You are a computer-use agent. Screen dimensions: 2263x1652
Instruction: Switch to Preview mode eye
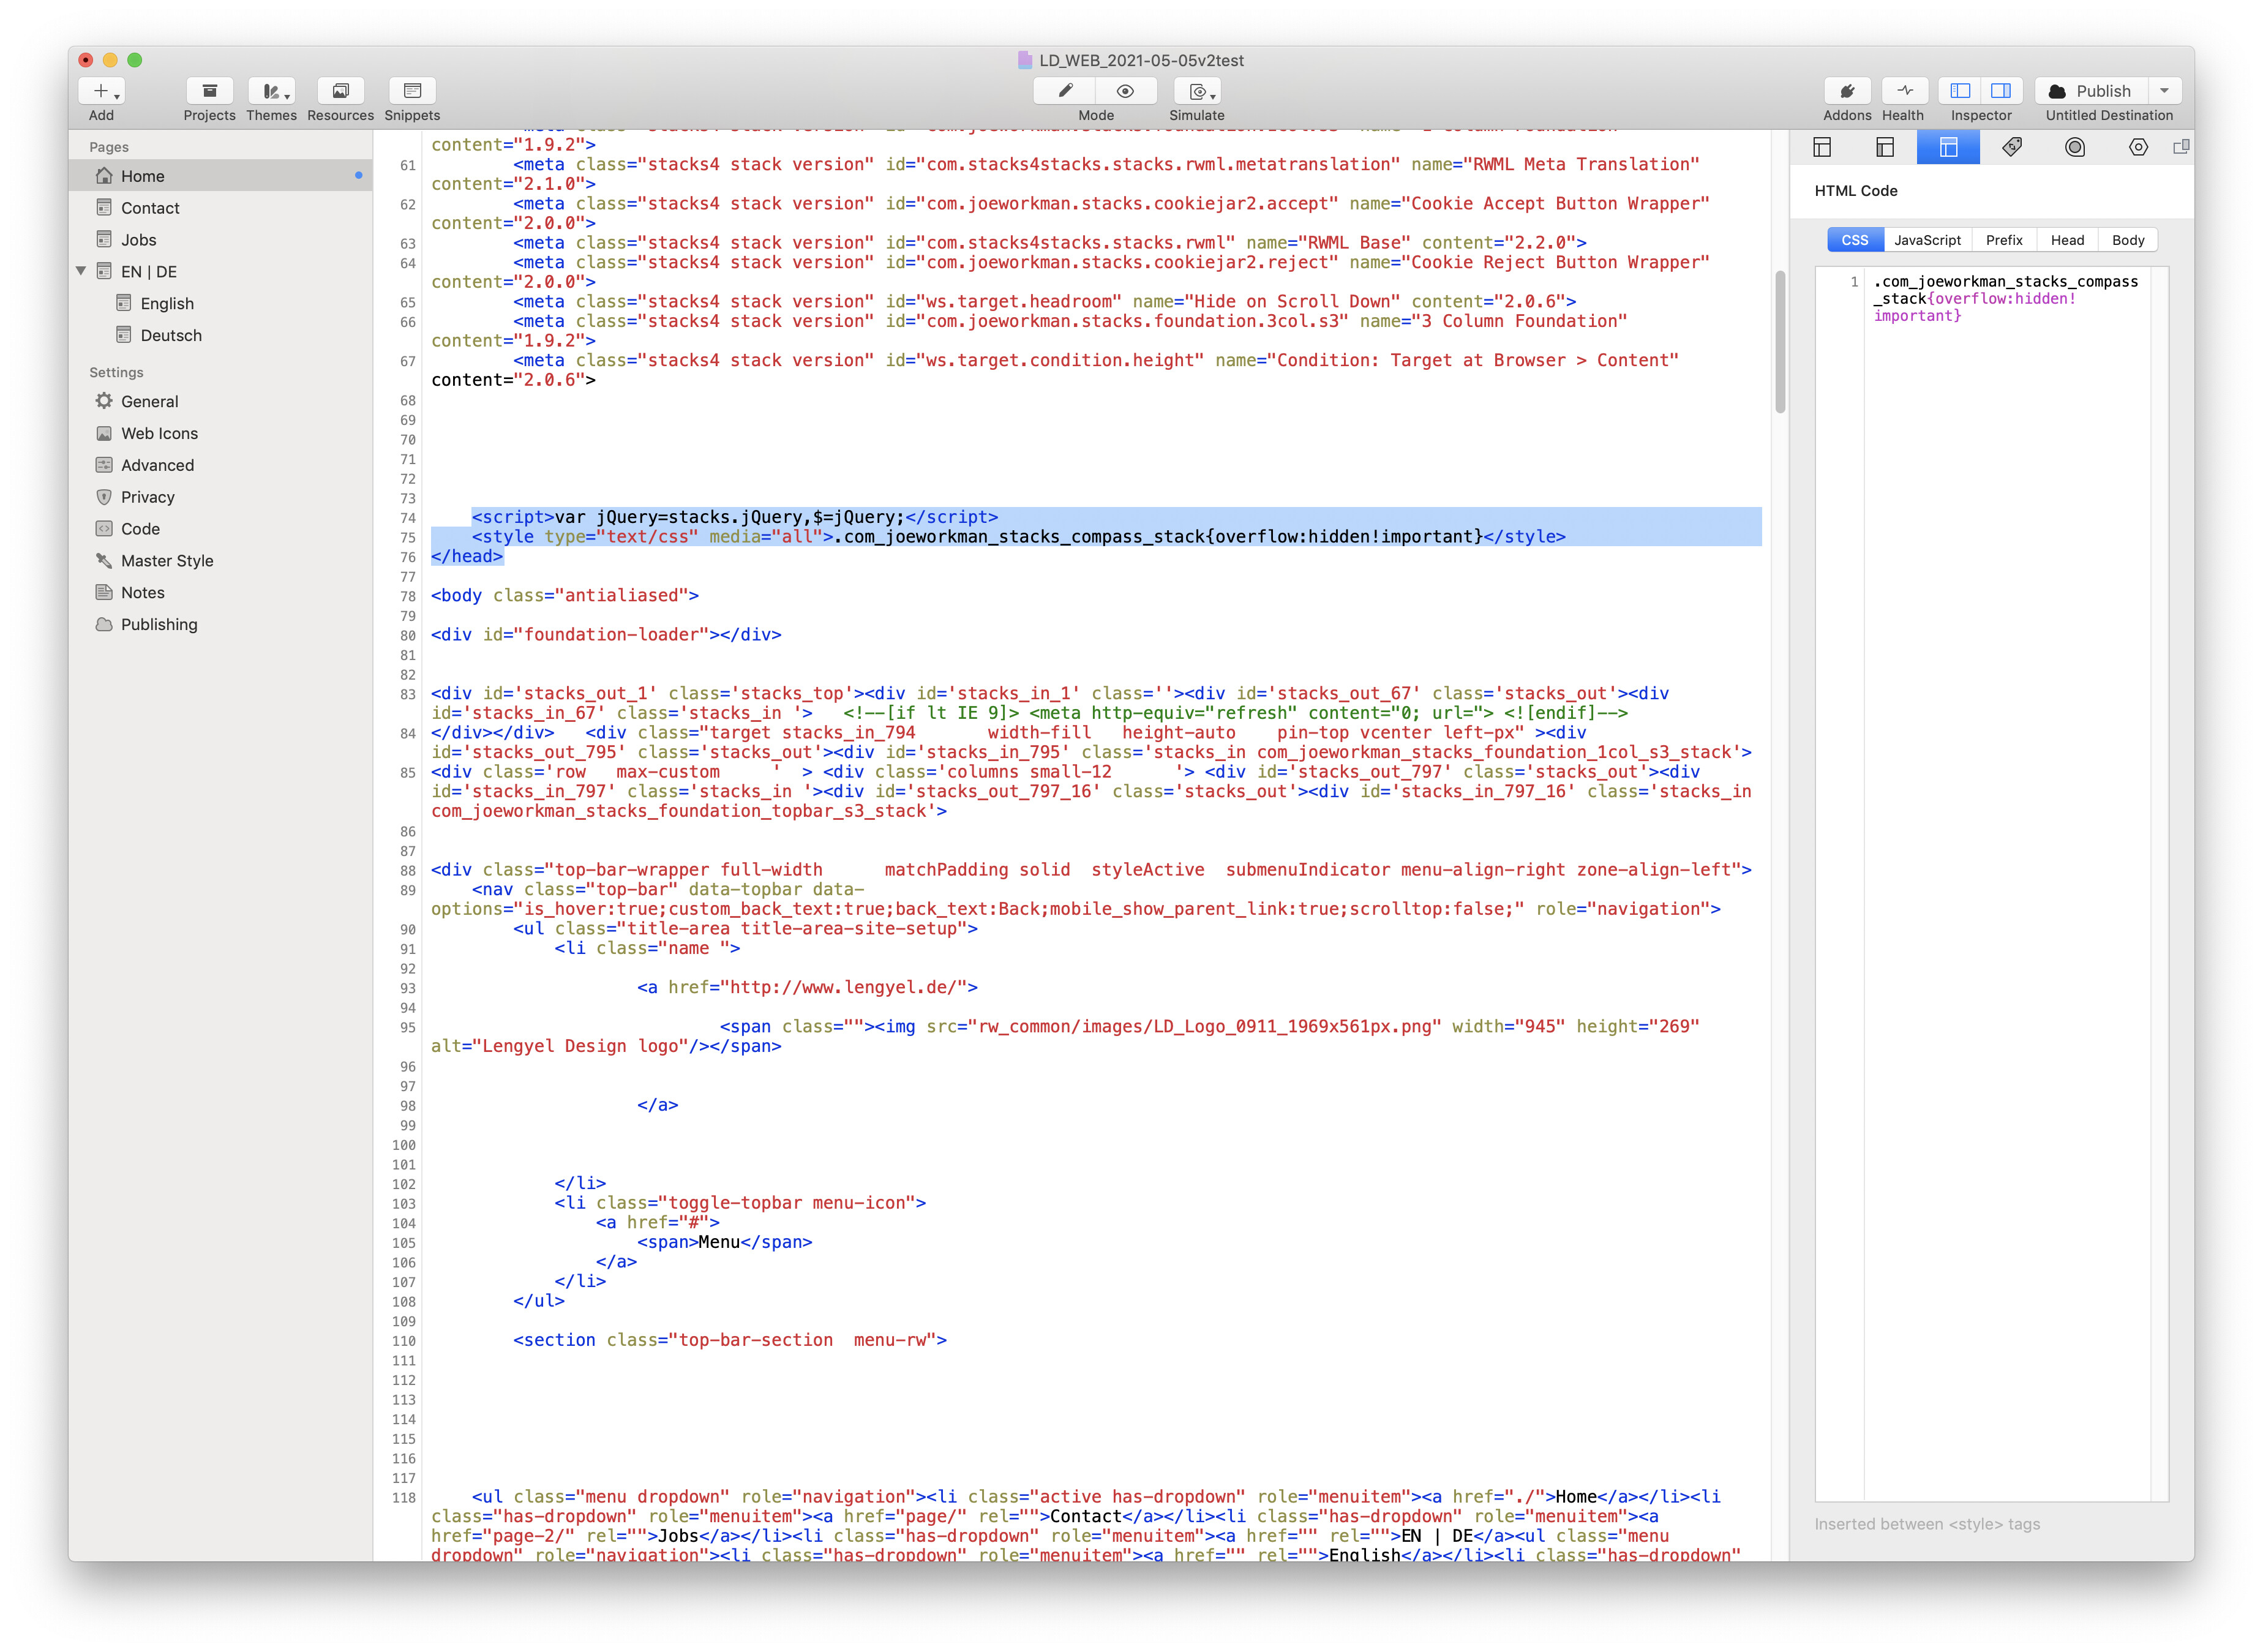[x=1125, y=91]
